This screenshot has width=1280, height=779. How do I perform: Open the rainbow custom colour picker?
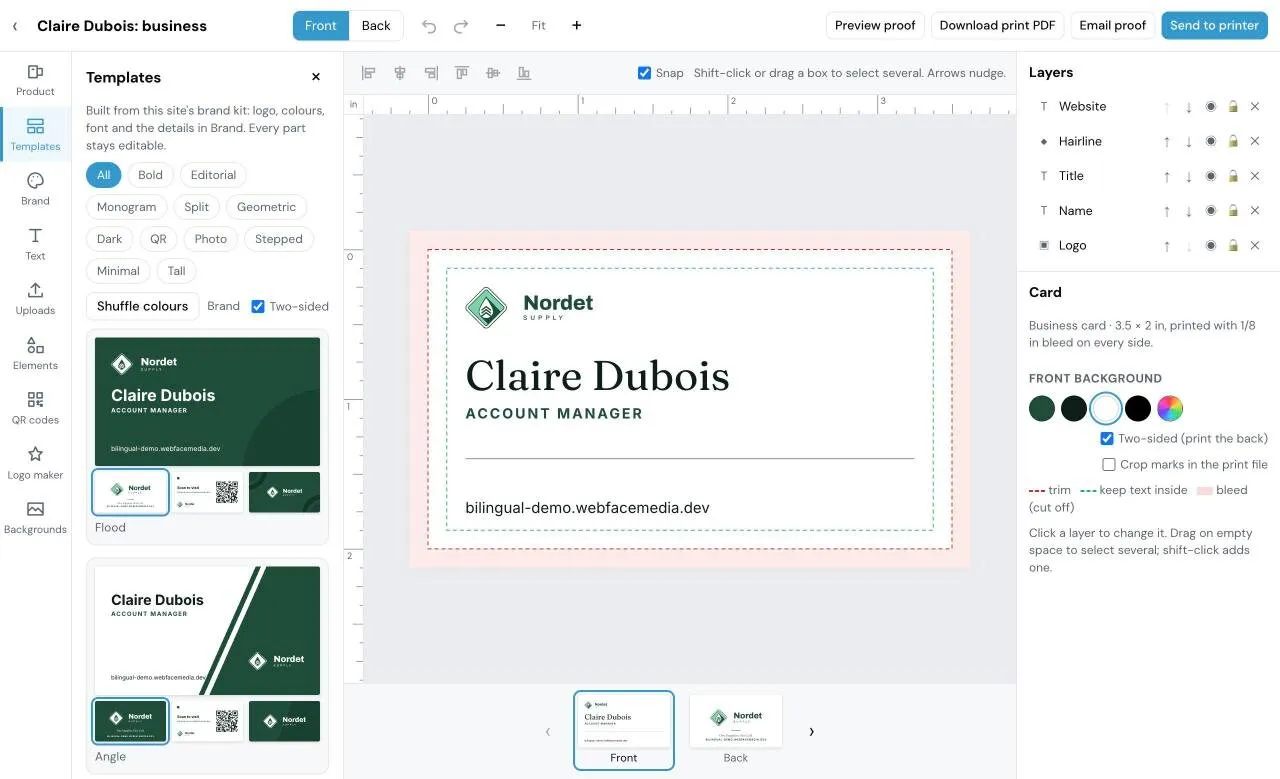(1170, 408)
